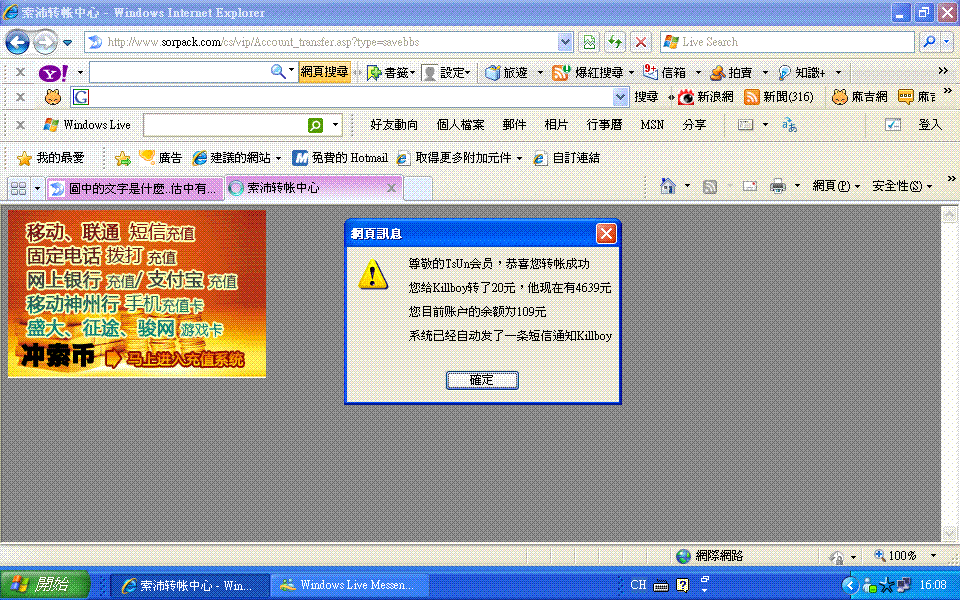Viewport: 960px width, 600px height.
Task: Expand the address bar URL dropdown
Action: pyautogui.click(x=565, y=42)
